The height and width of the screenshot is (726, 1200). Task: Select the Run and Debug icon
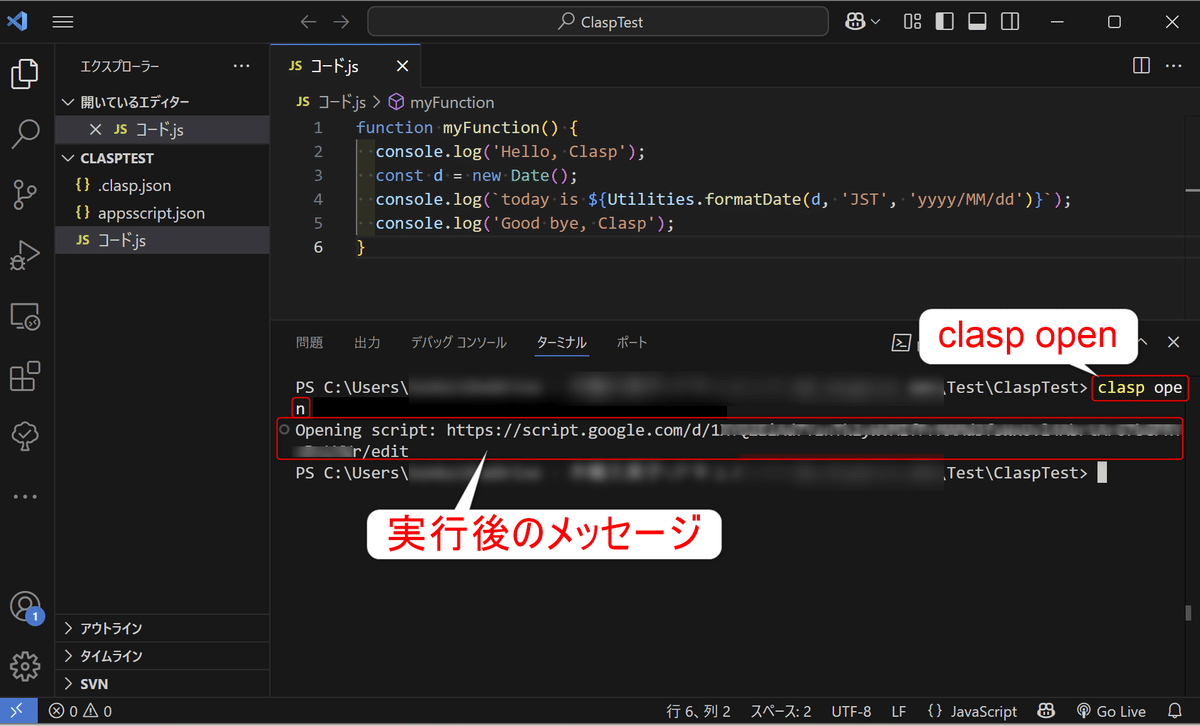[25, 255]
